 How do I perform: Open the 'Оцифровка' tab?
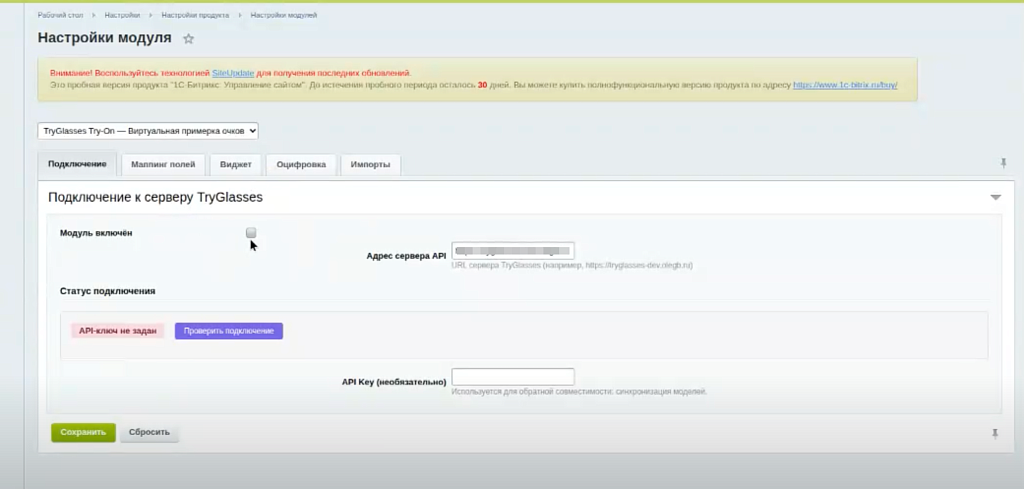tap(301, 165)
